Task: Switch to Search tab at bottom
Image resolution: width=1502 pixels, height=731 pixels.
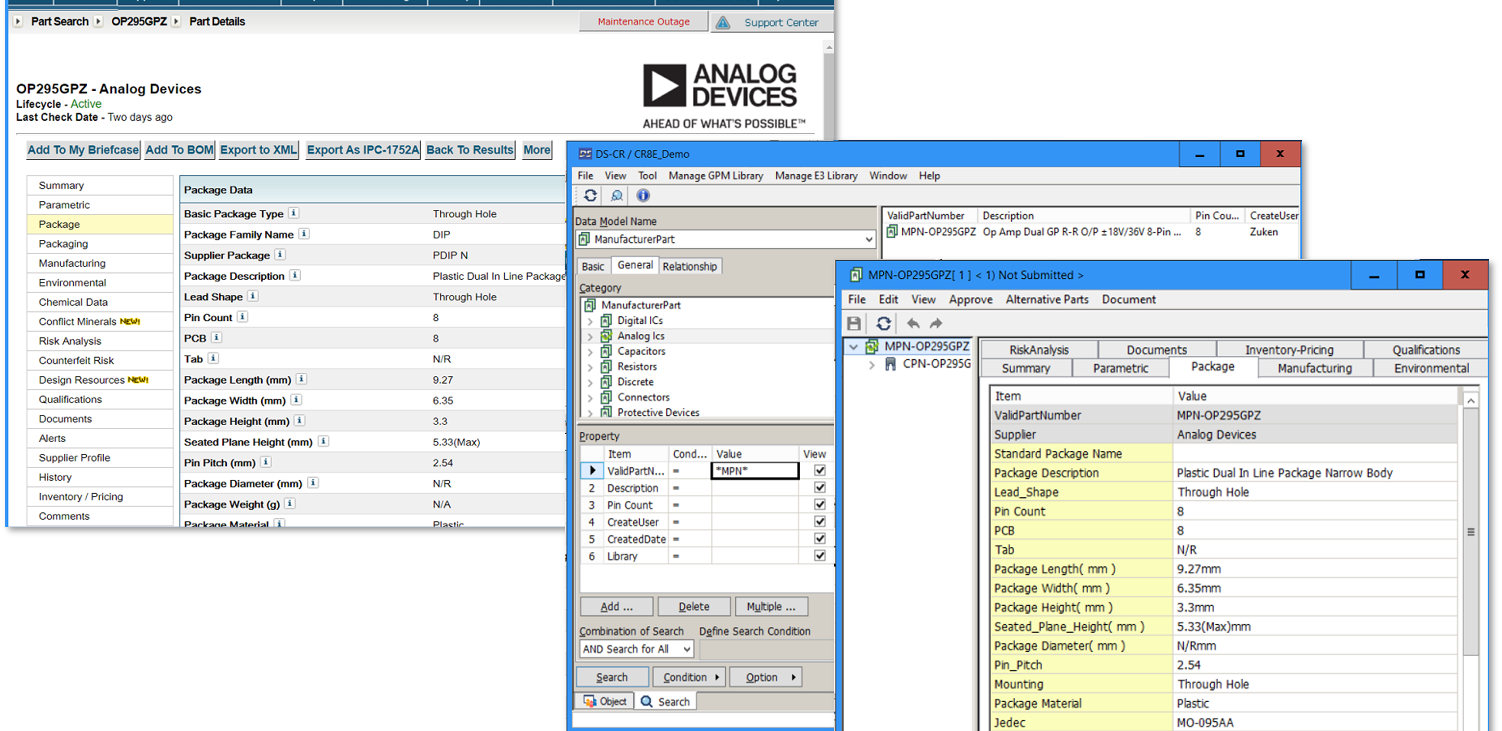Action: click(x=665, y=702)
